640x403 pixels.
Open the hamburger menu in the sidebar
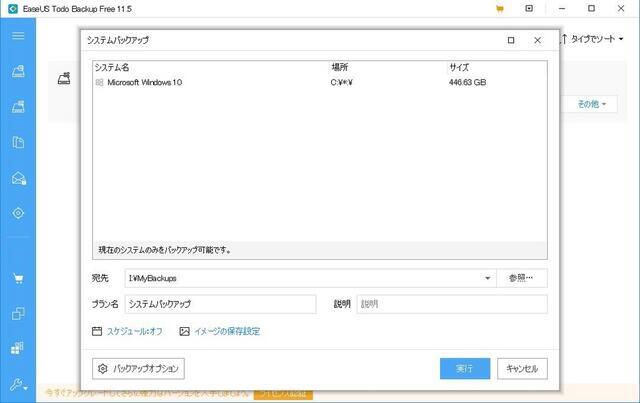coord(18,36)
